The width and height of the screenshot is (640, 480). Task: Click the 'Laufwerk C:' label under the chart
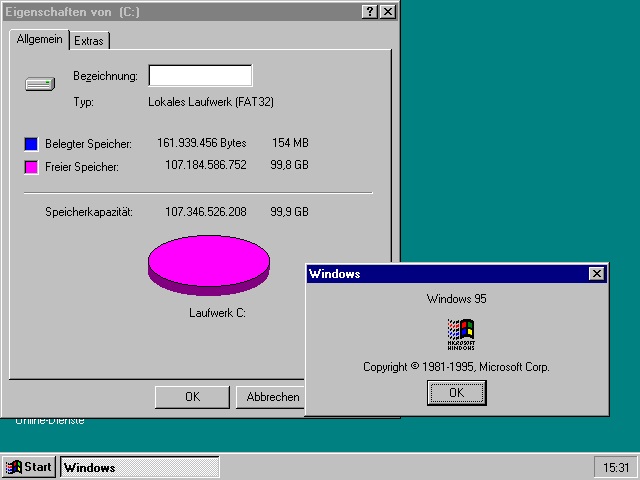click(217, 313)
